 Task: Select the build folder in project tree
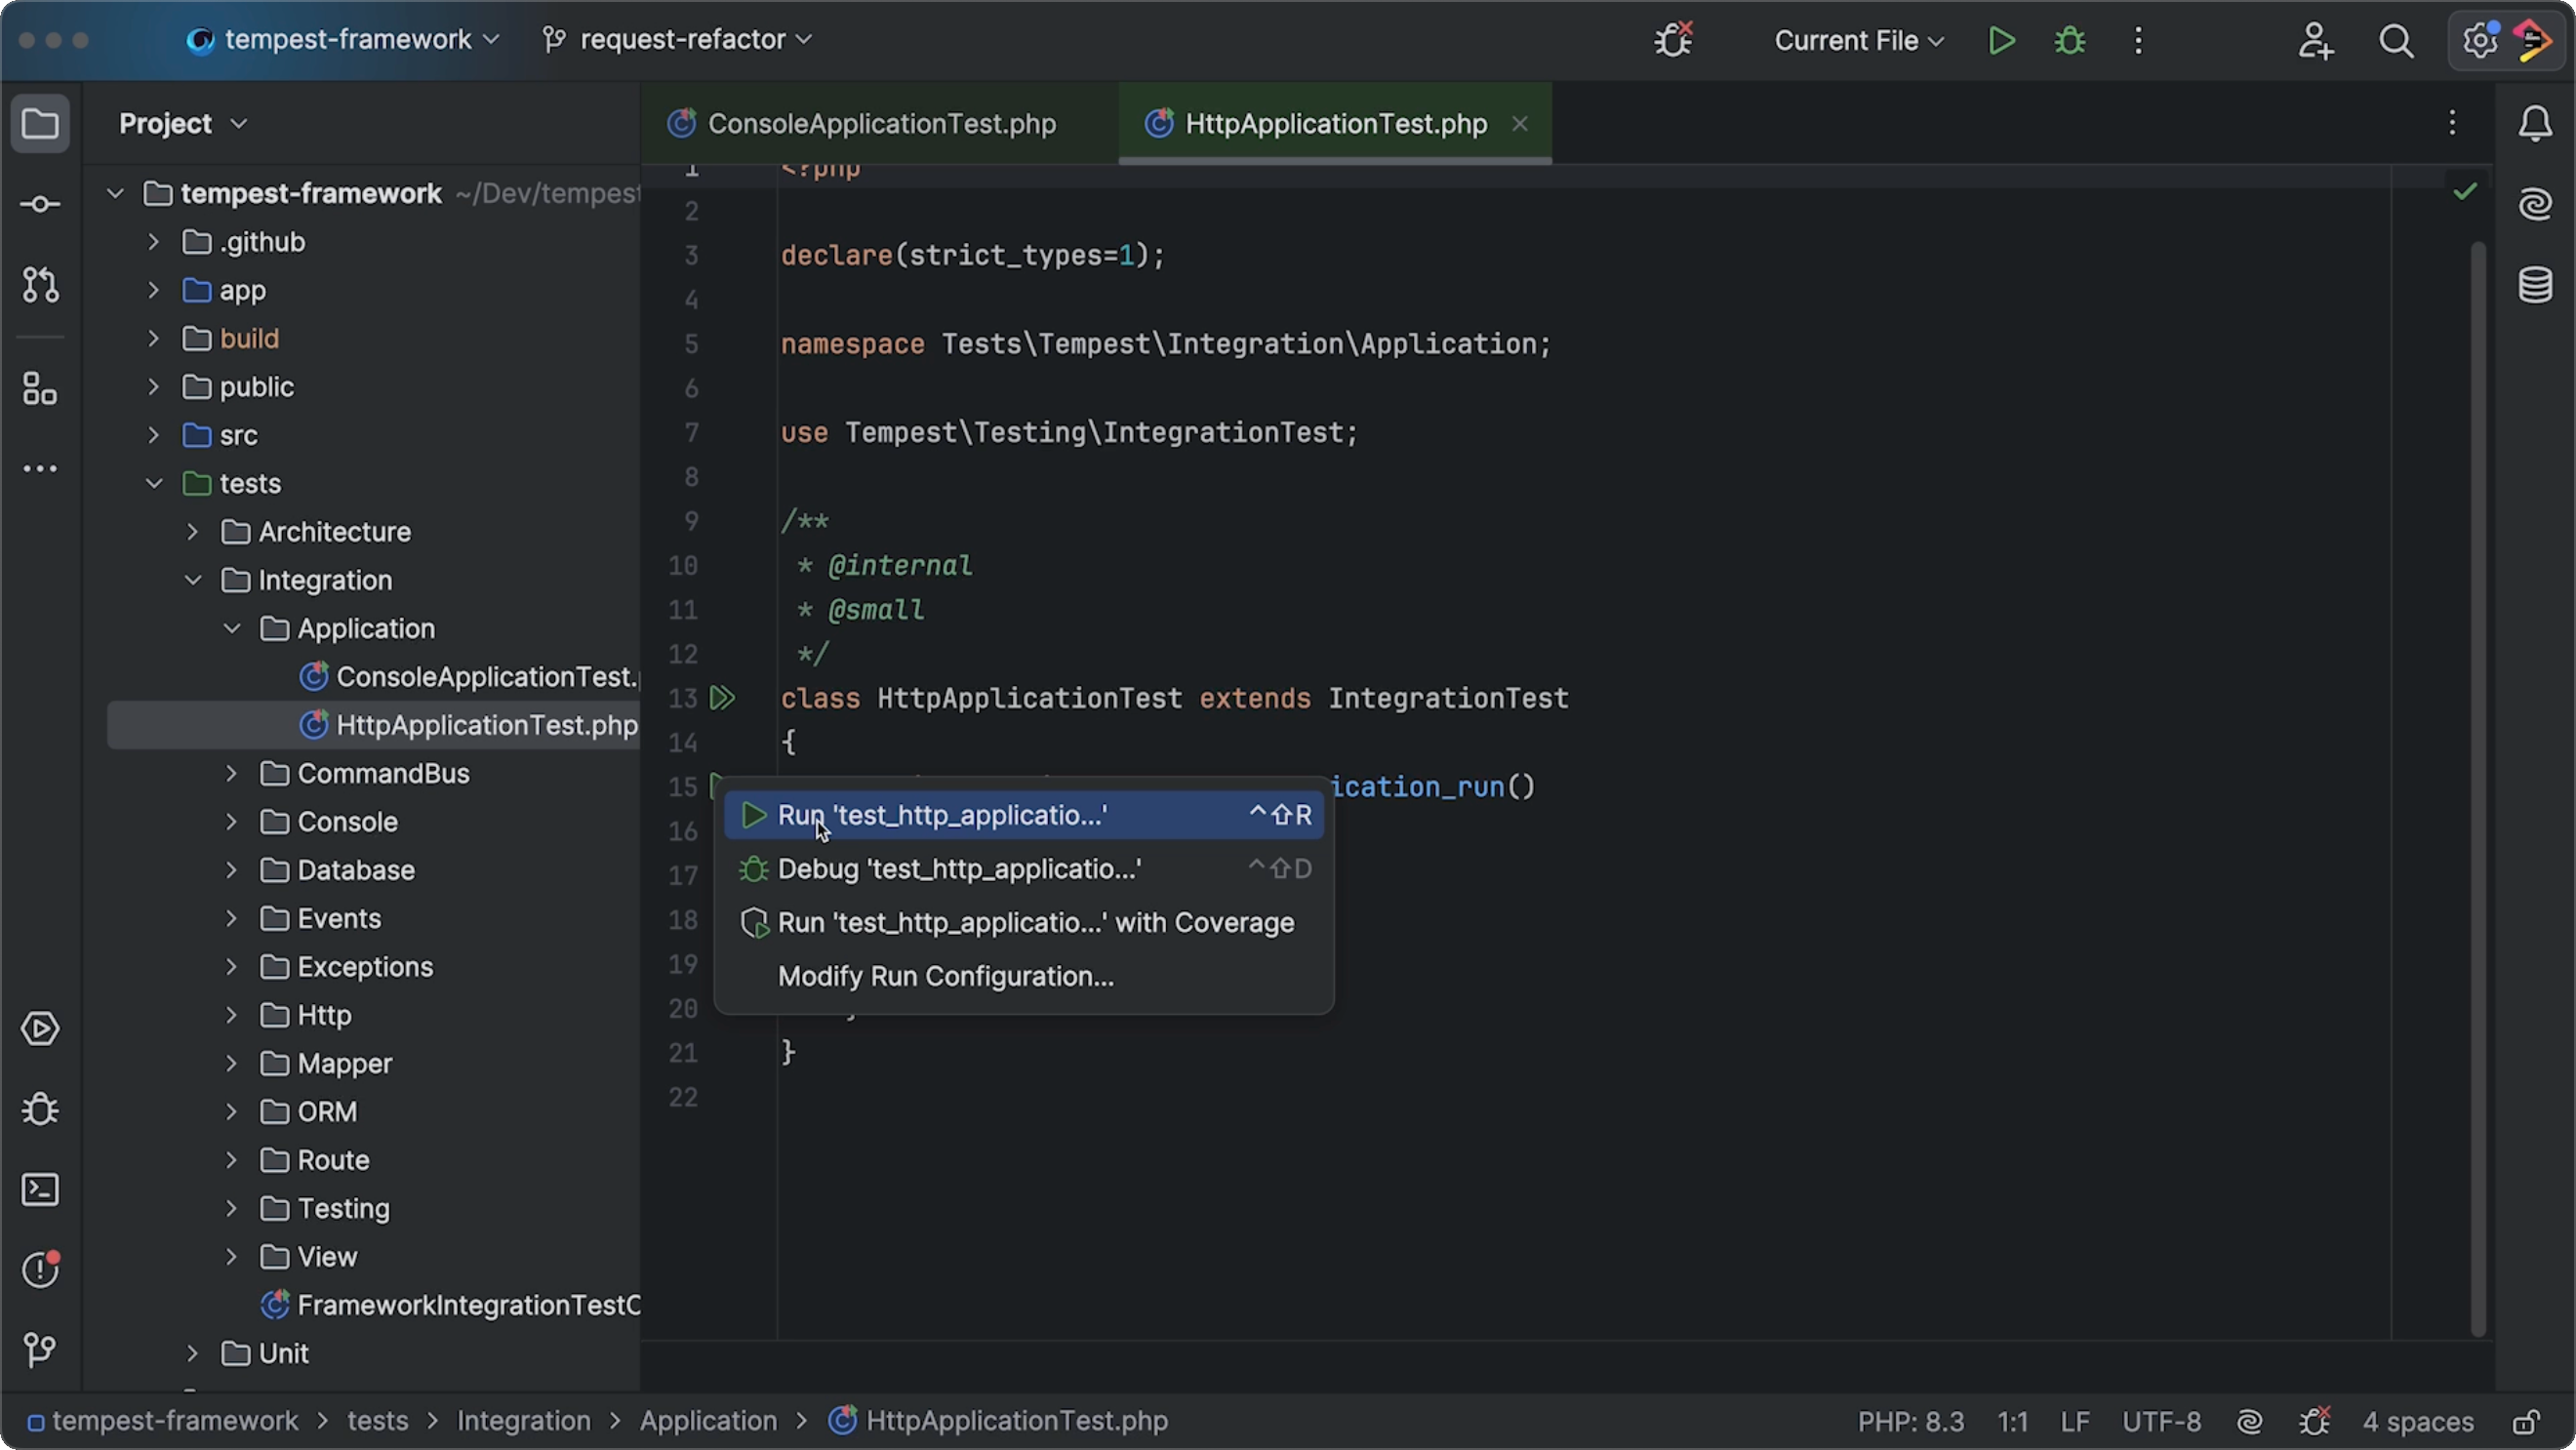pyautogui.click(x=232, y=338)
